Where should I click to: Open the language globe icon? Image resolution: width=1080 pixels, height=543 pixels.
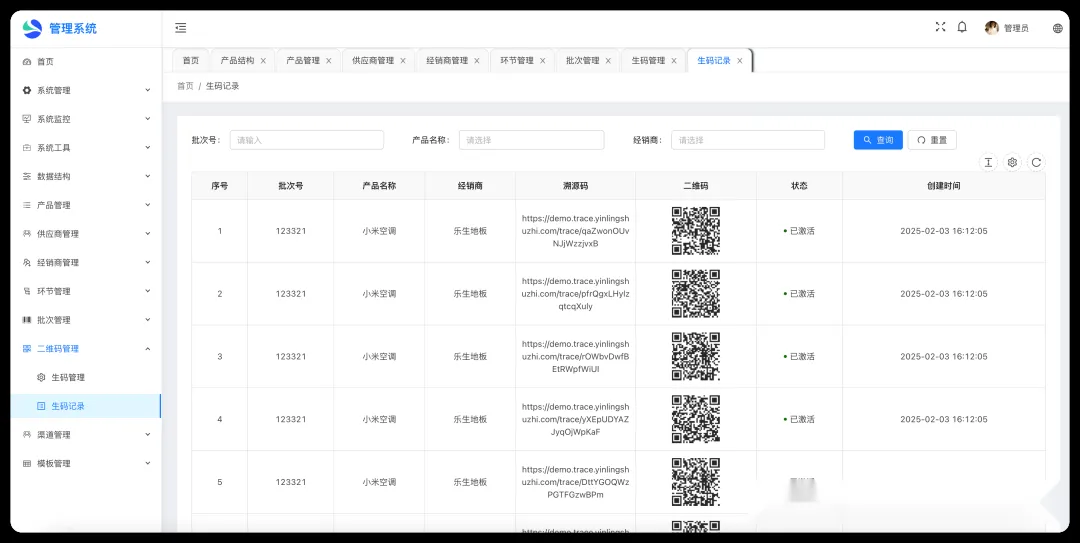(x=1058, y=28)
